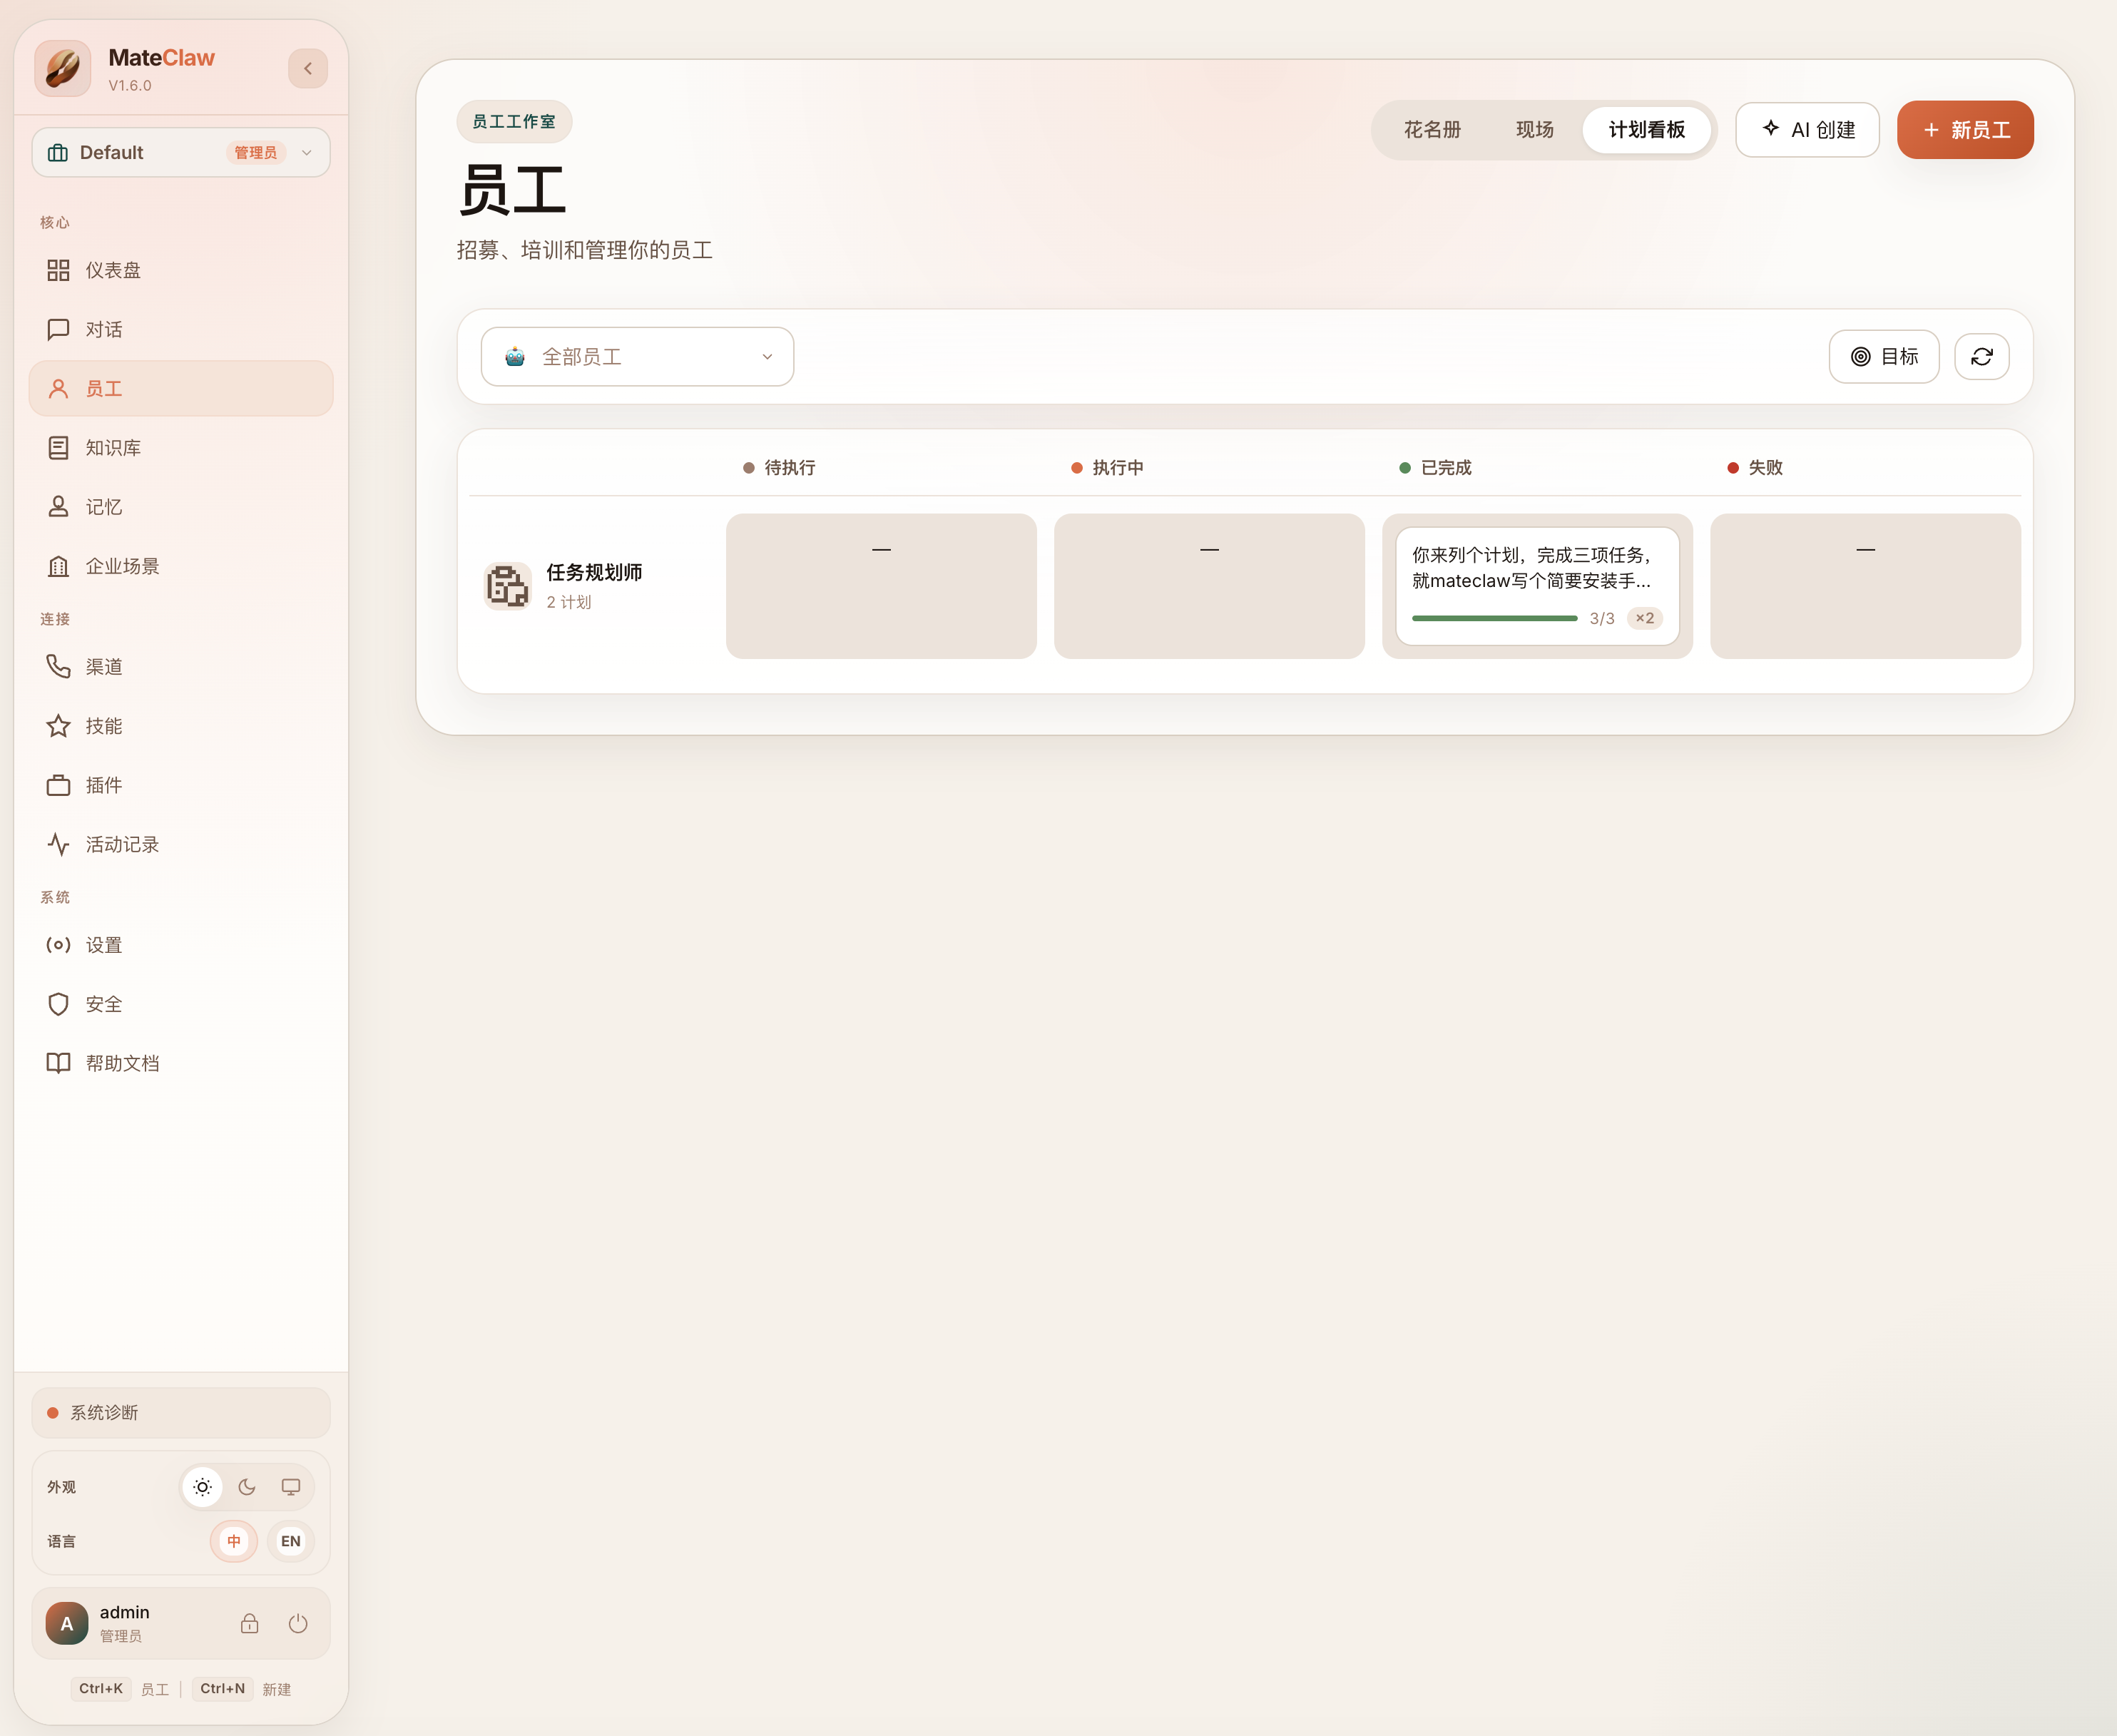2117x1736 pixels.
Task: Click the 3/3 progress count
Action: coord(1602,619)
